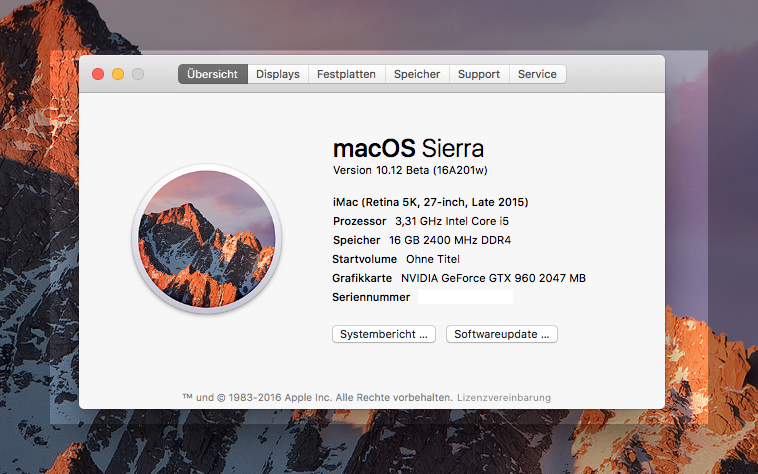Select the version text 10.12 Beta (16A201w)
The height and width of the screenshot is (474, 758).
pyautogui.click(x=432, y=170)
